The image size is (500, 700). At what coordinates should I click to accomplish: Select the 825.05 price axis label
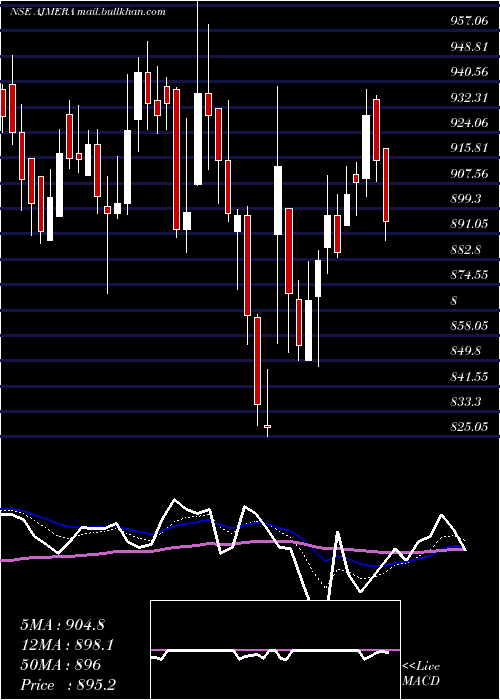tap(470, 428)
